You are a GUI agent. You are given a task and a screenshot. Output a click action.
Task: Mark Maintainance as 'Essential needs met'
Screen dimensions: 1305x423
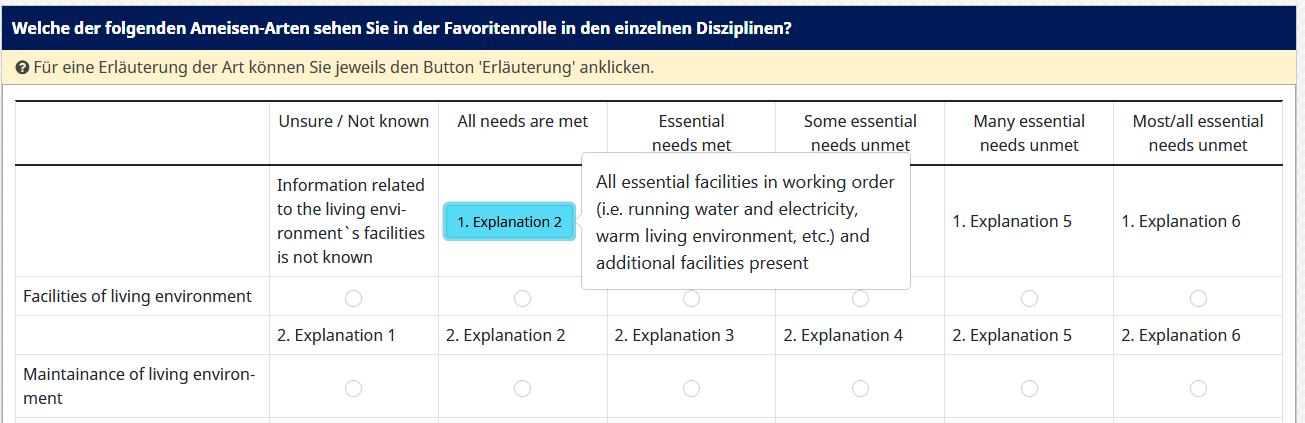[691, 388]
